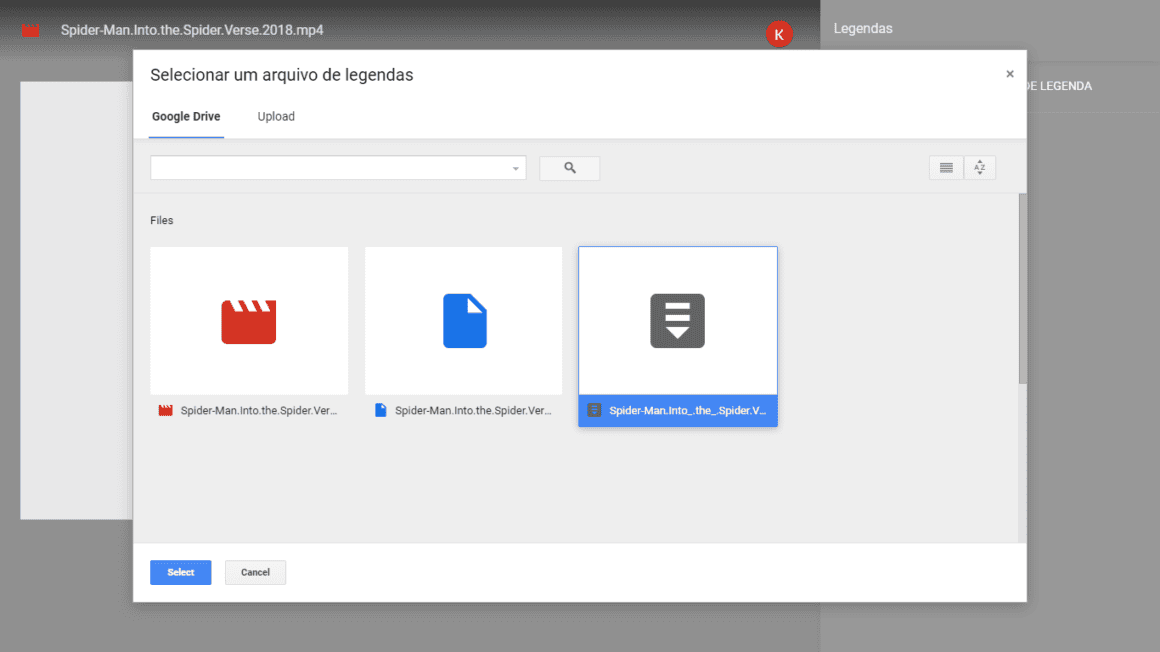Click the document file name Spider-Man.Into.the.Spider.Ver...

[473, 411]
